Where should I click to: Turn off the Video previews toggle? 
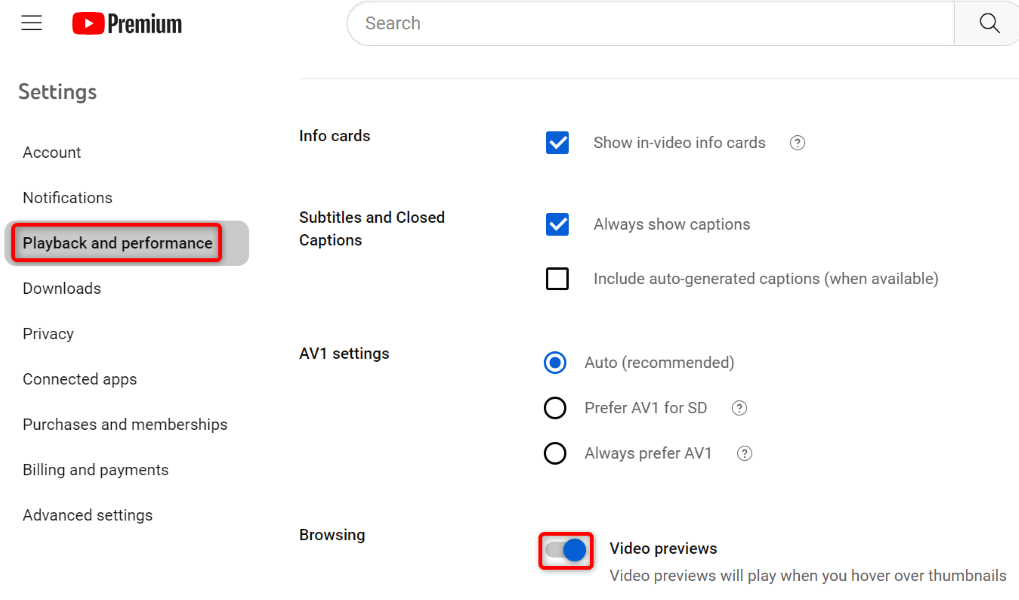point(566,549)
